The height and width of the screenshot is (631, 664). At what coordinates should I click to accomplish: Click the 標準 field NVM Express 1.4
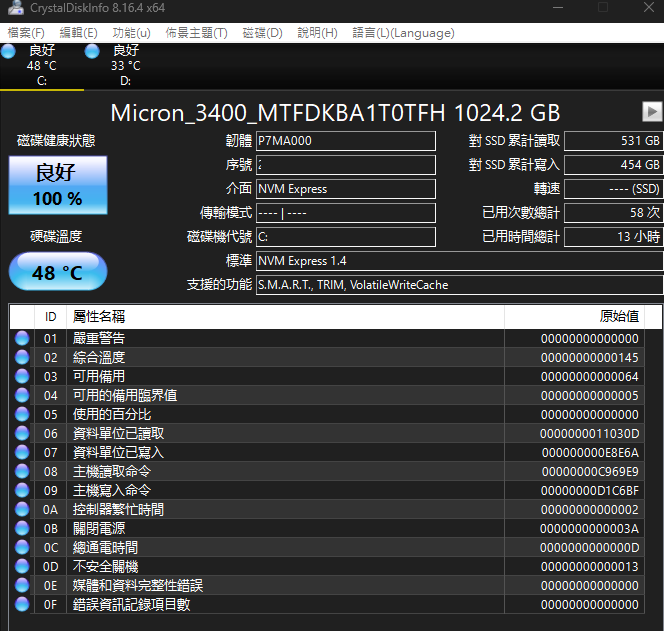click(x=459, y=261)
